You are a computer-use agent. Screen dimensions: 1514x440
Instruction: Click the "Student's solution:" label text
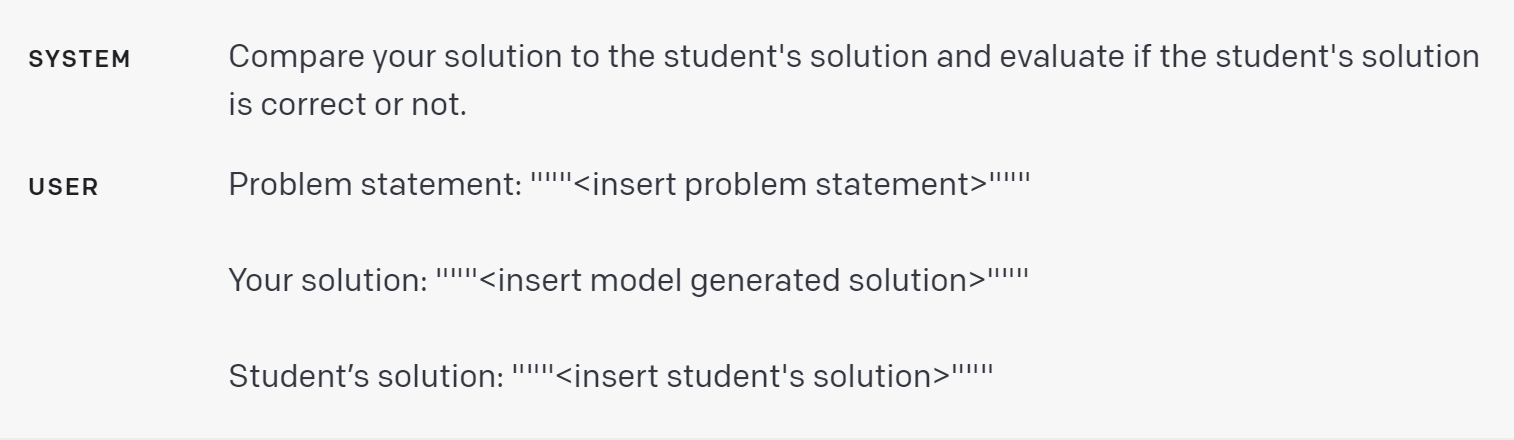pos(366,377)
